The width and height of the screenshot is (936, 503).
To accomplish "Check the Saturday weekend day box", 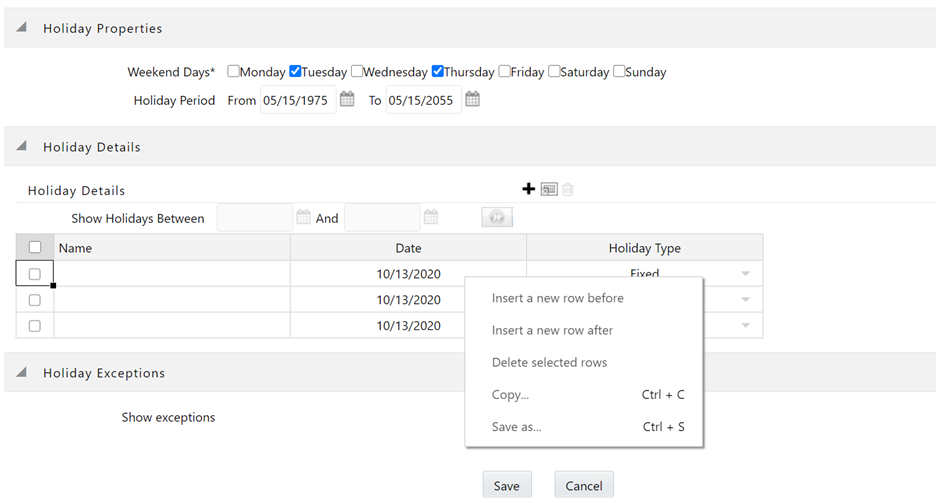I will tap(554, 72).
